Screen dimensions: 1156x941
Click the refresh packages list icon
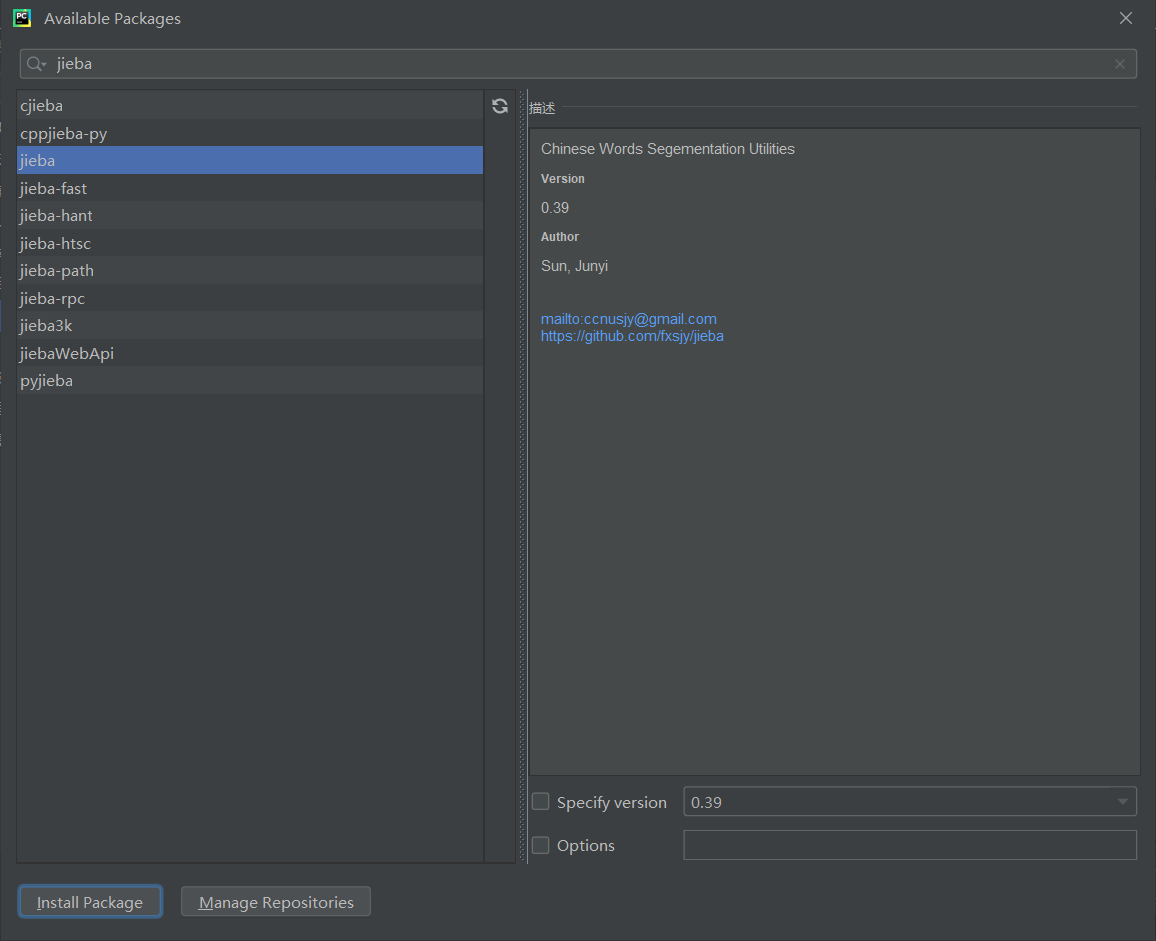tap(500, 106)
